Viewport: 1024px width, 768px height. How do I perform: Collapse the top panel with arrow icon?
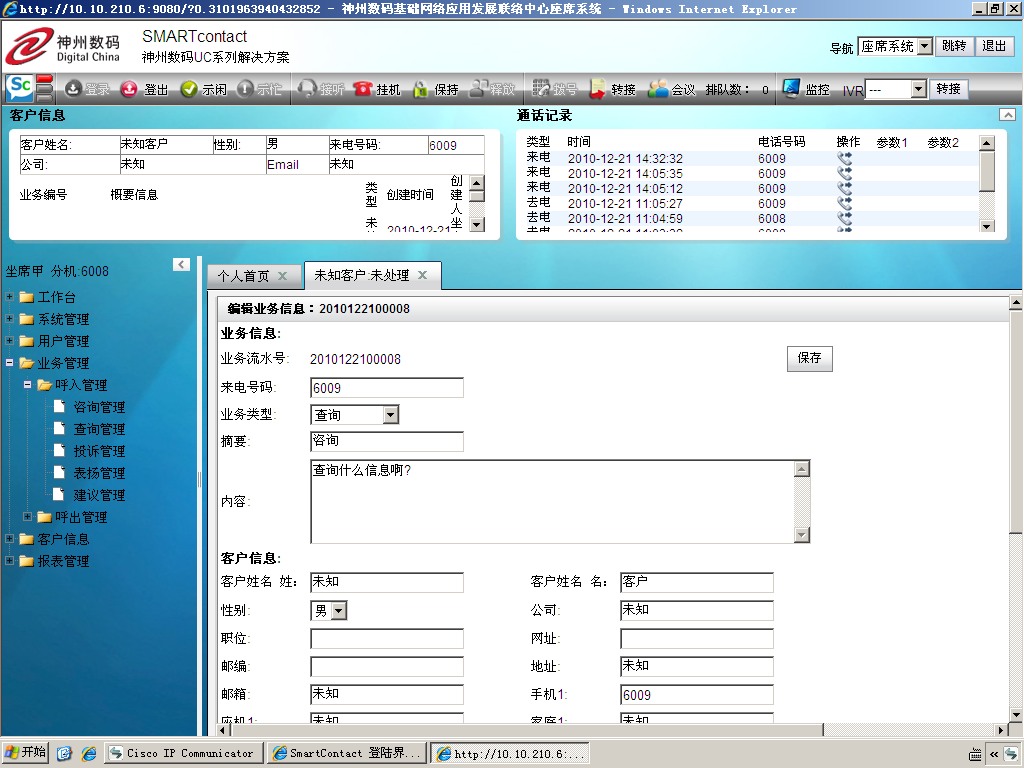[x=1008, y=115]
